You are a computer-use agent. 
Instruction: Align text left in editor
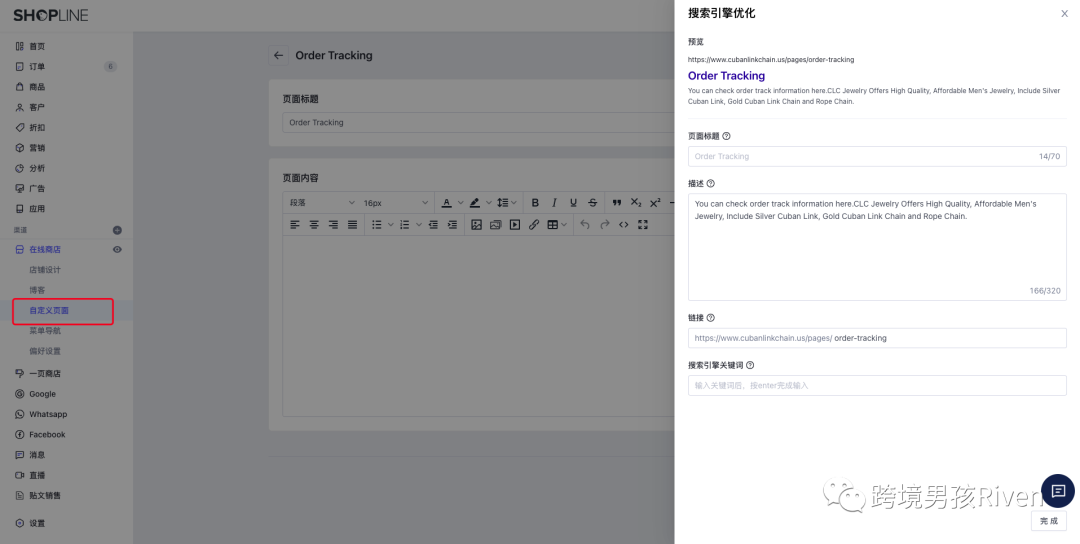coord(295,224)
